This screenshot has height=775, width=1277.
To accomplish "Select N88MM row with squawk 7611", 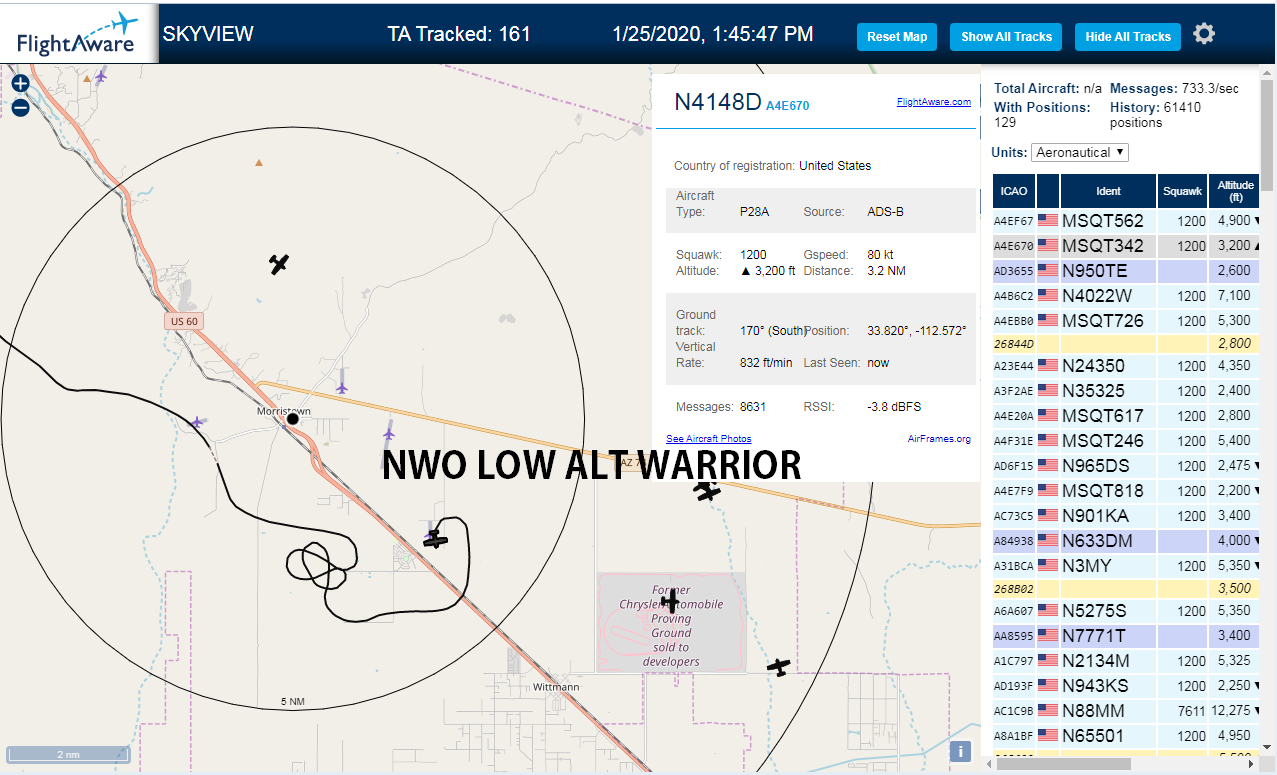I will click(x=1127, y=710).
